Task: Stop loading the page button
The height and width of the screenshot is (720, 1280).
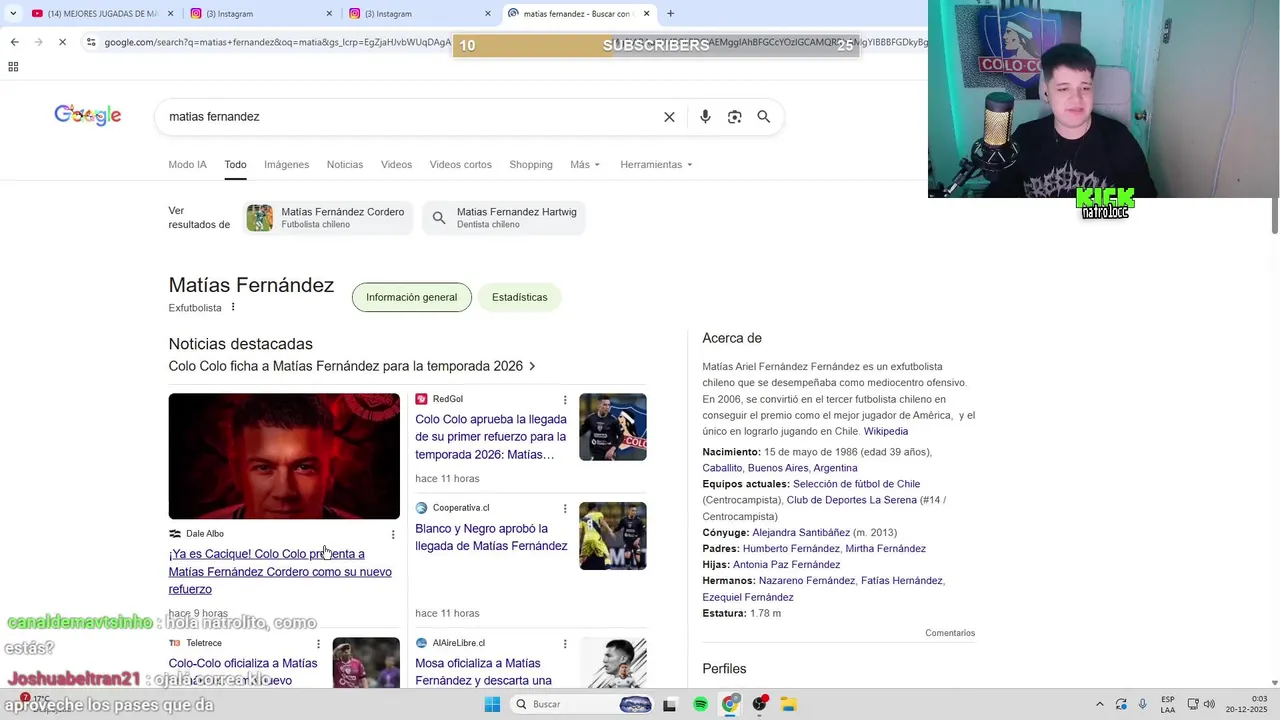Action: [62, 42]
